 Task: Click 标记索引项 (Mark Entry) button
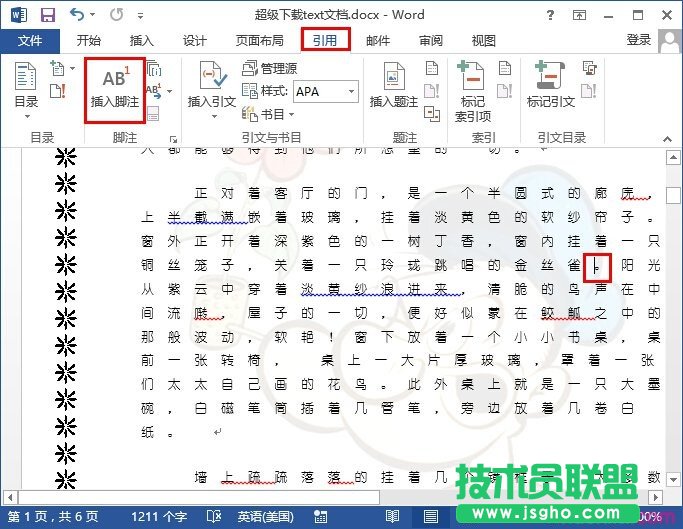pos(473,92)
